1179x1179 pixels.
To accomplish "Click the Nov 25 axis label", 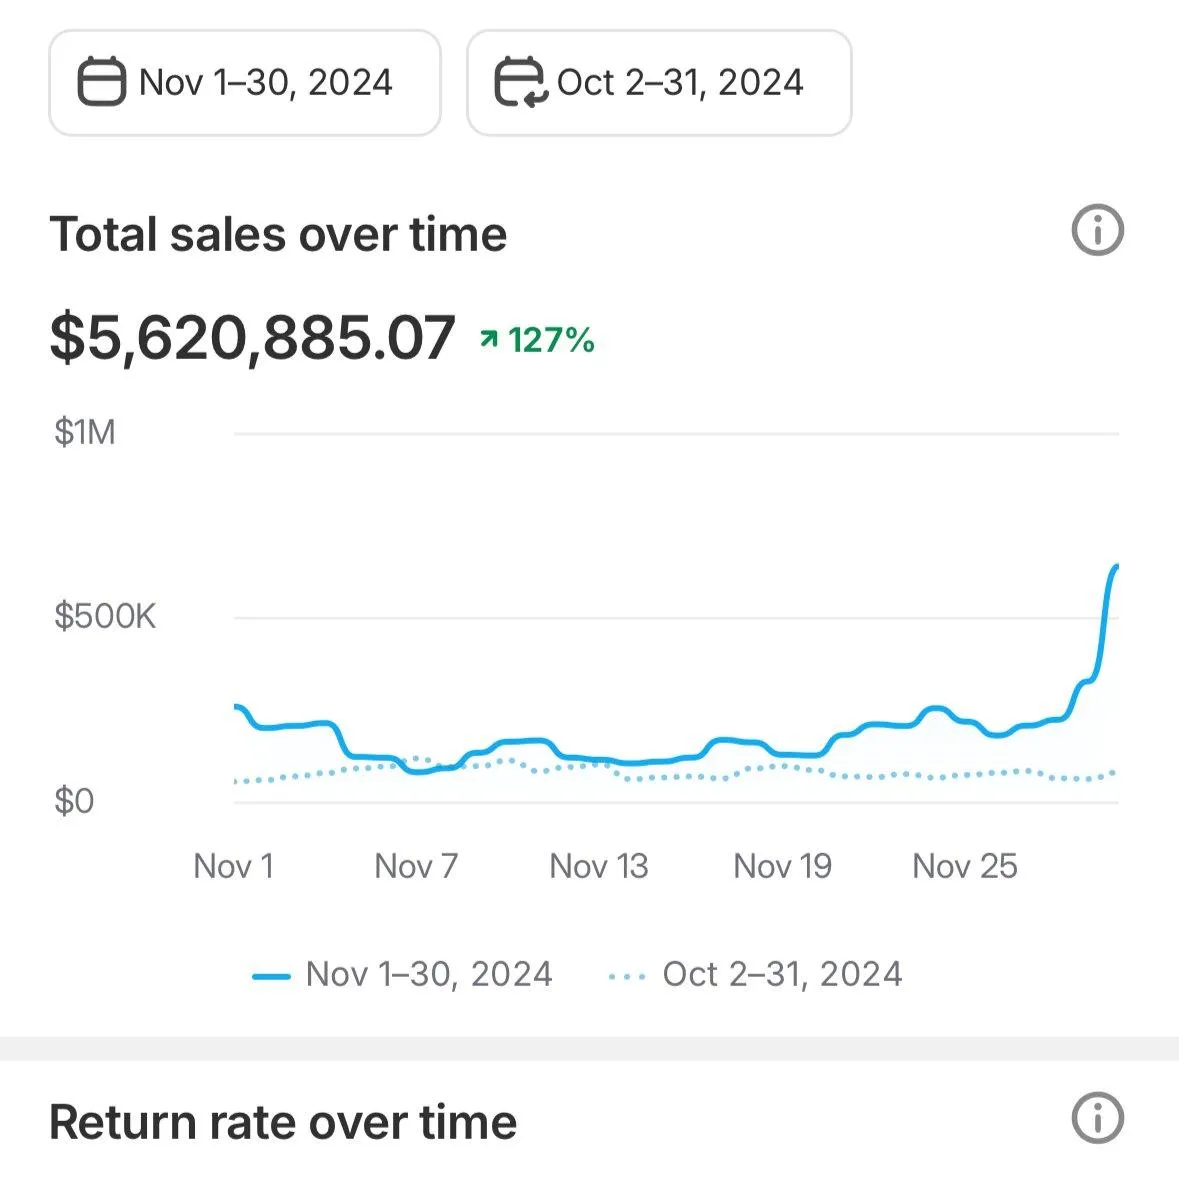I will point(964,866).
